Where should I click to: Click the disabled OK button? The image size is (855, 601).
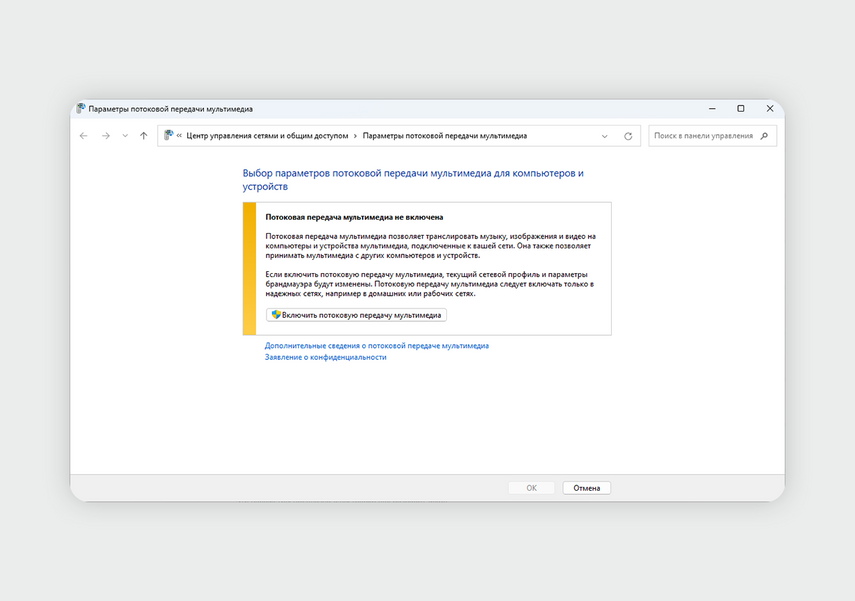click(532, 488)
